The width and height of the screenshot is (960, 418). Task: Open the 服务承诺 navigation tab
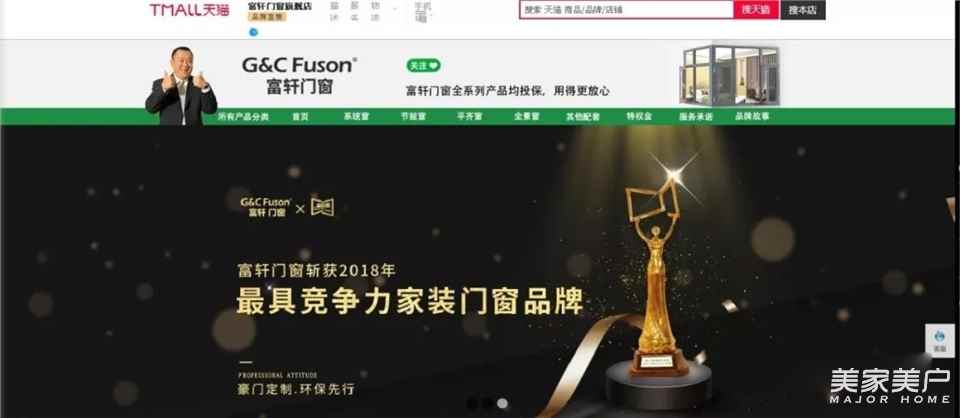696,116
